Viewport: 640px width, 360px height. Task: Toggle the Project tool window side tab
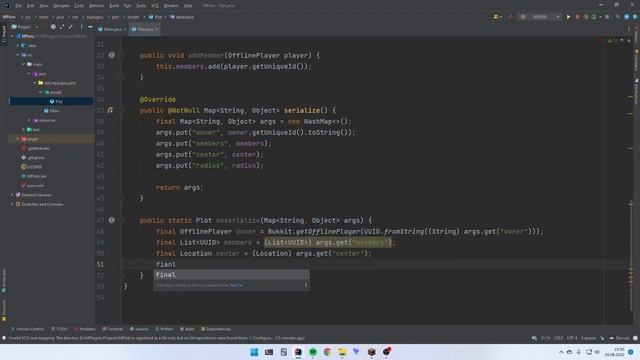(4, 34)
